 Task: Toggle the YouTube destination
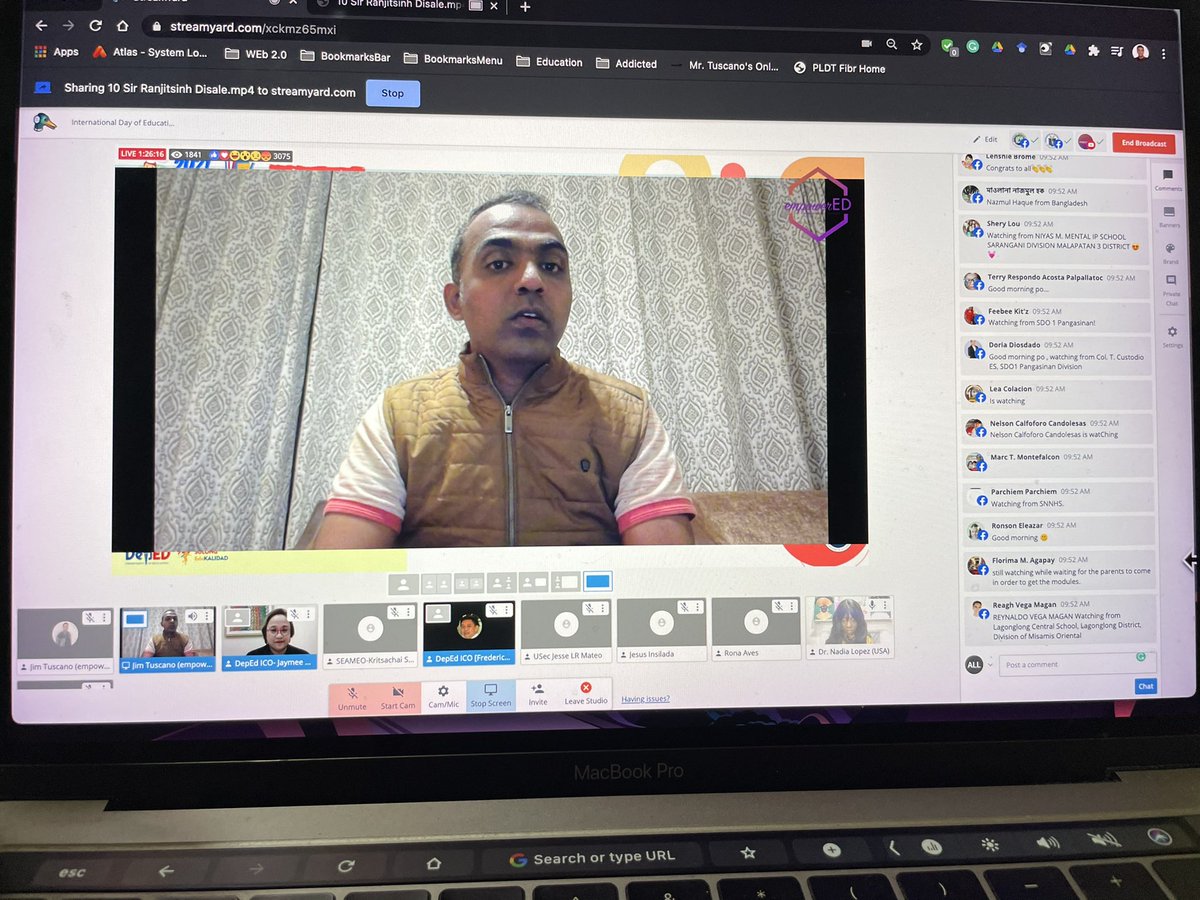coord(1089,143)
